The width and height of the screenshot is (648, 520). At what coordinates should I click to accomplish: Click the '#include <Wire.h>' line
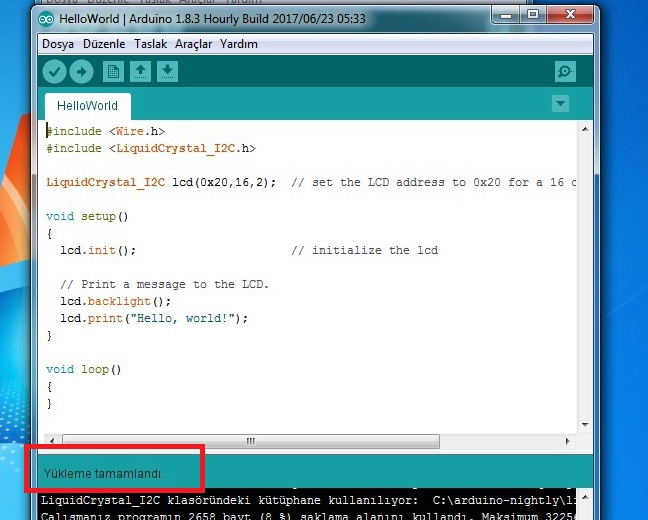105,131
